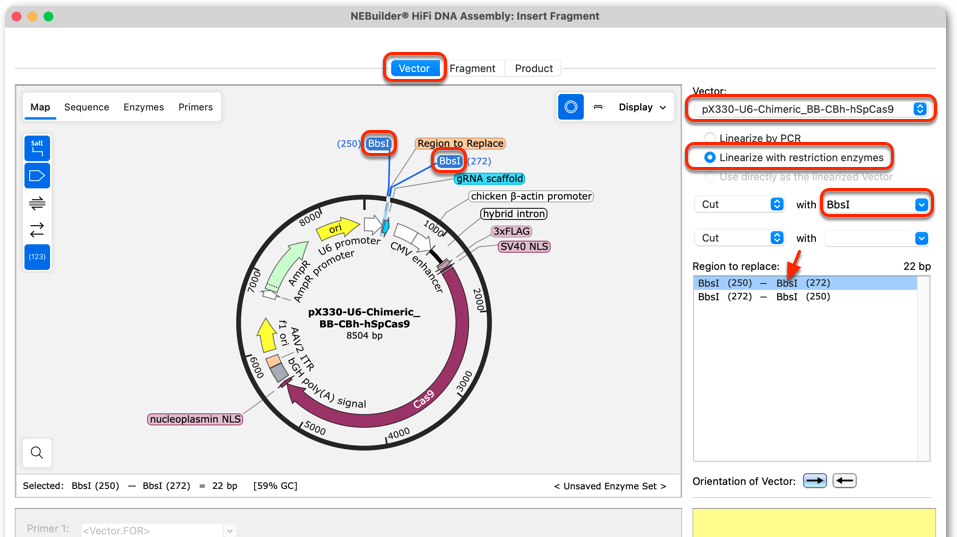Toggle the show translations double-arrow icon
957x537 pixels.
[x=37, y=229]
